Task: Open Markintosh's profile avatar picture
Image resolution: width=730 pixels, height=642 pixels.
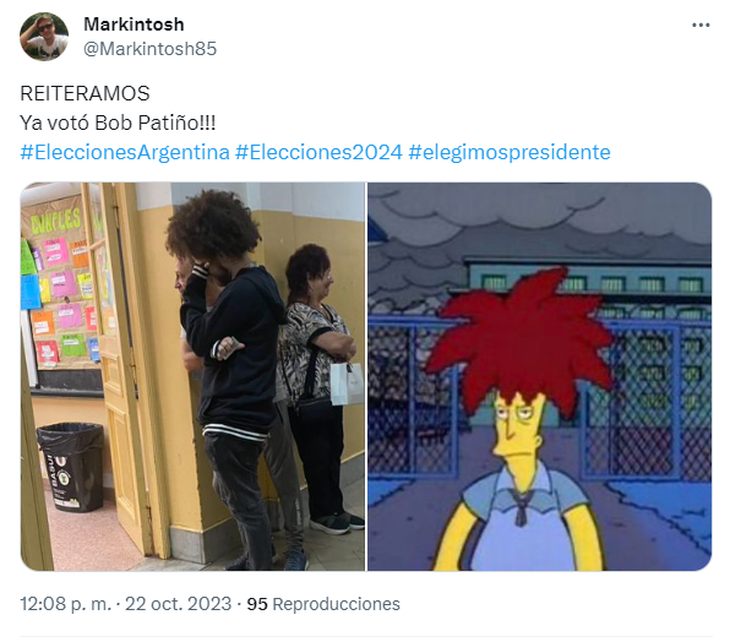Action: coord(44,36)
